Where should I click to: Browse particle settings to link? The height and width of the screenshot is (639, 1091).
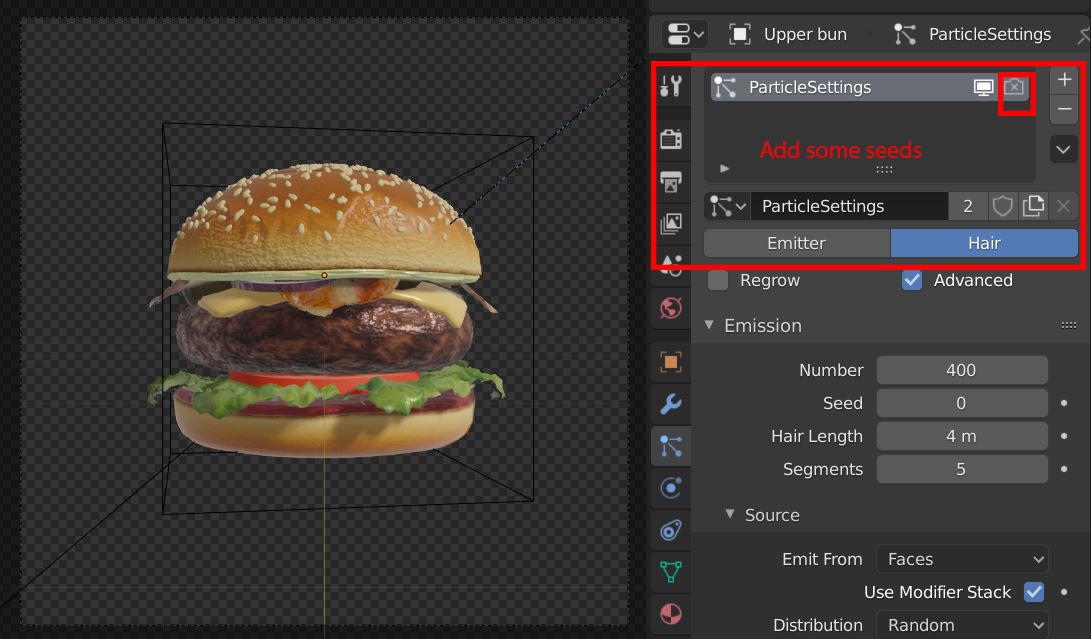727,206
